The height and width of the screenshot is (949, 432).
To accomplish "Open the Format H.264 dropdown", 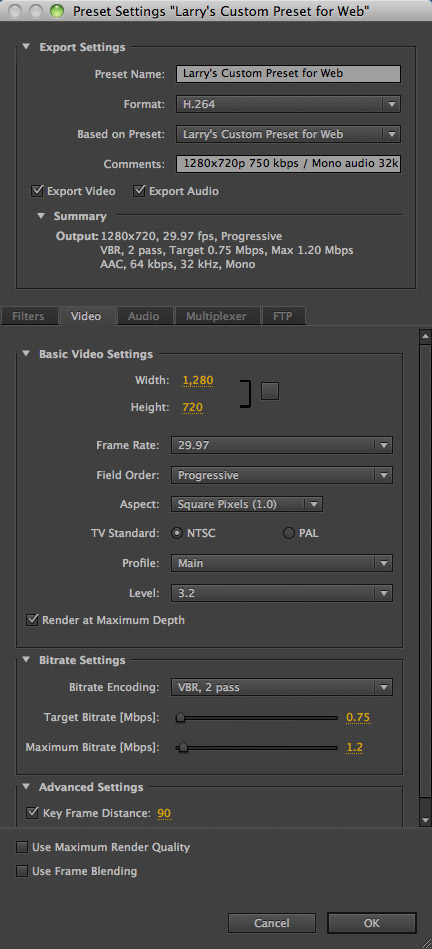I will point(288,104).
